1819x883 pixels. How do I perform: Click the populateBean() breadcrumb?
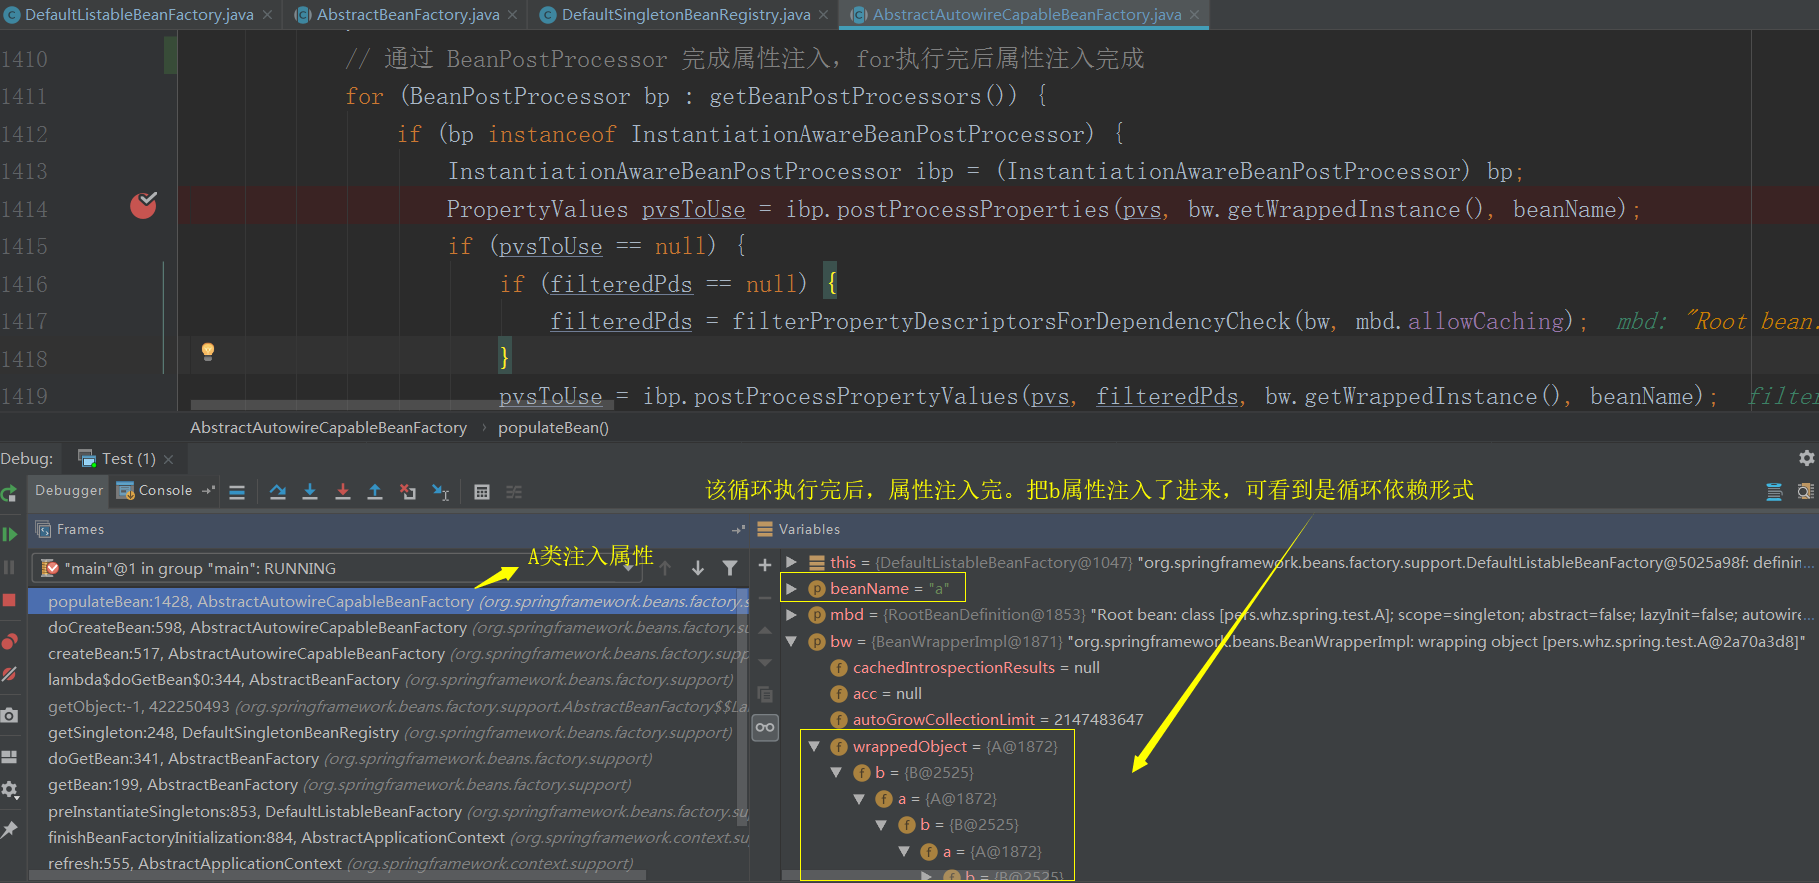coord(553,427)
